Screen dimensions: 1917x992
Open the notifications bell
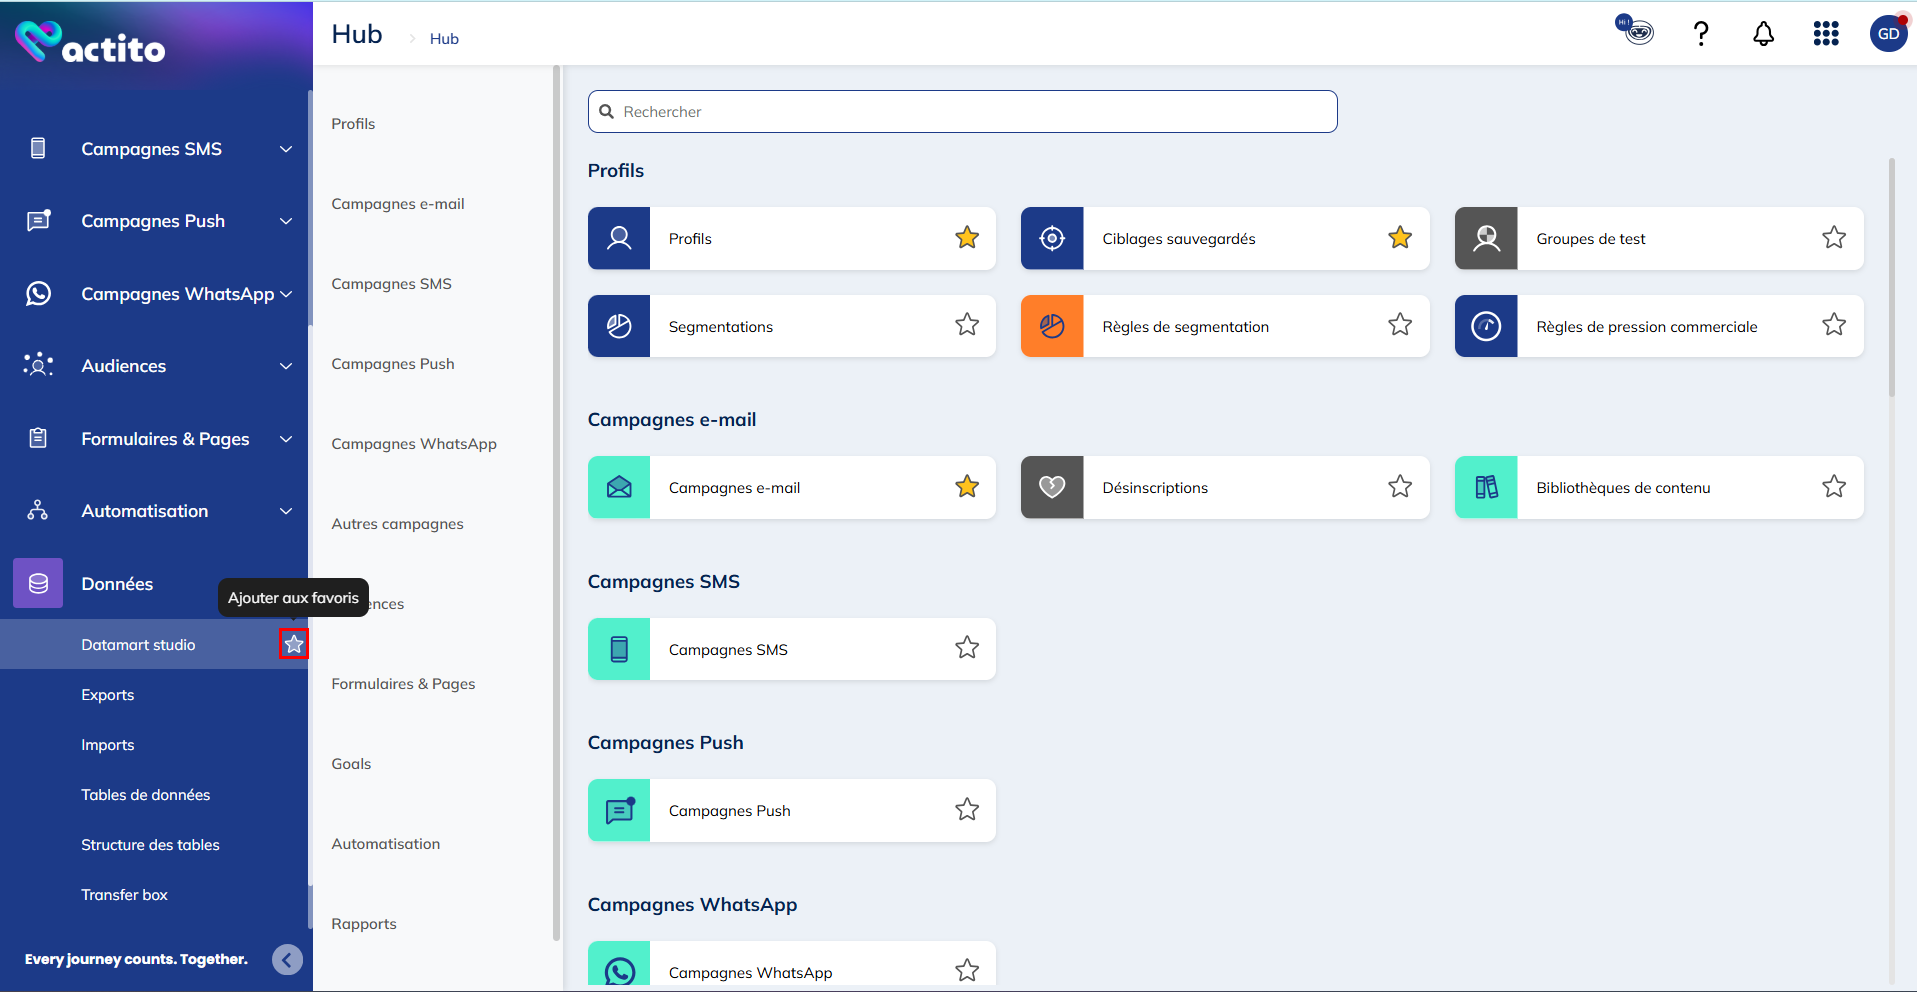point(1763,34)
